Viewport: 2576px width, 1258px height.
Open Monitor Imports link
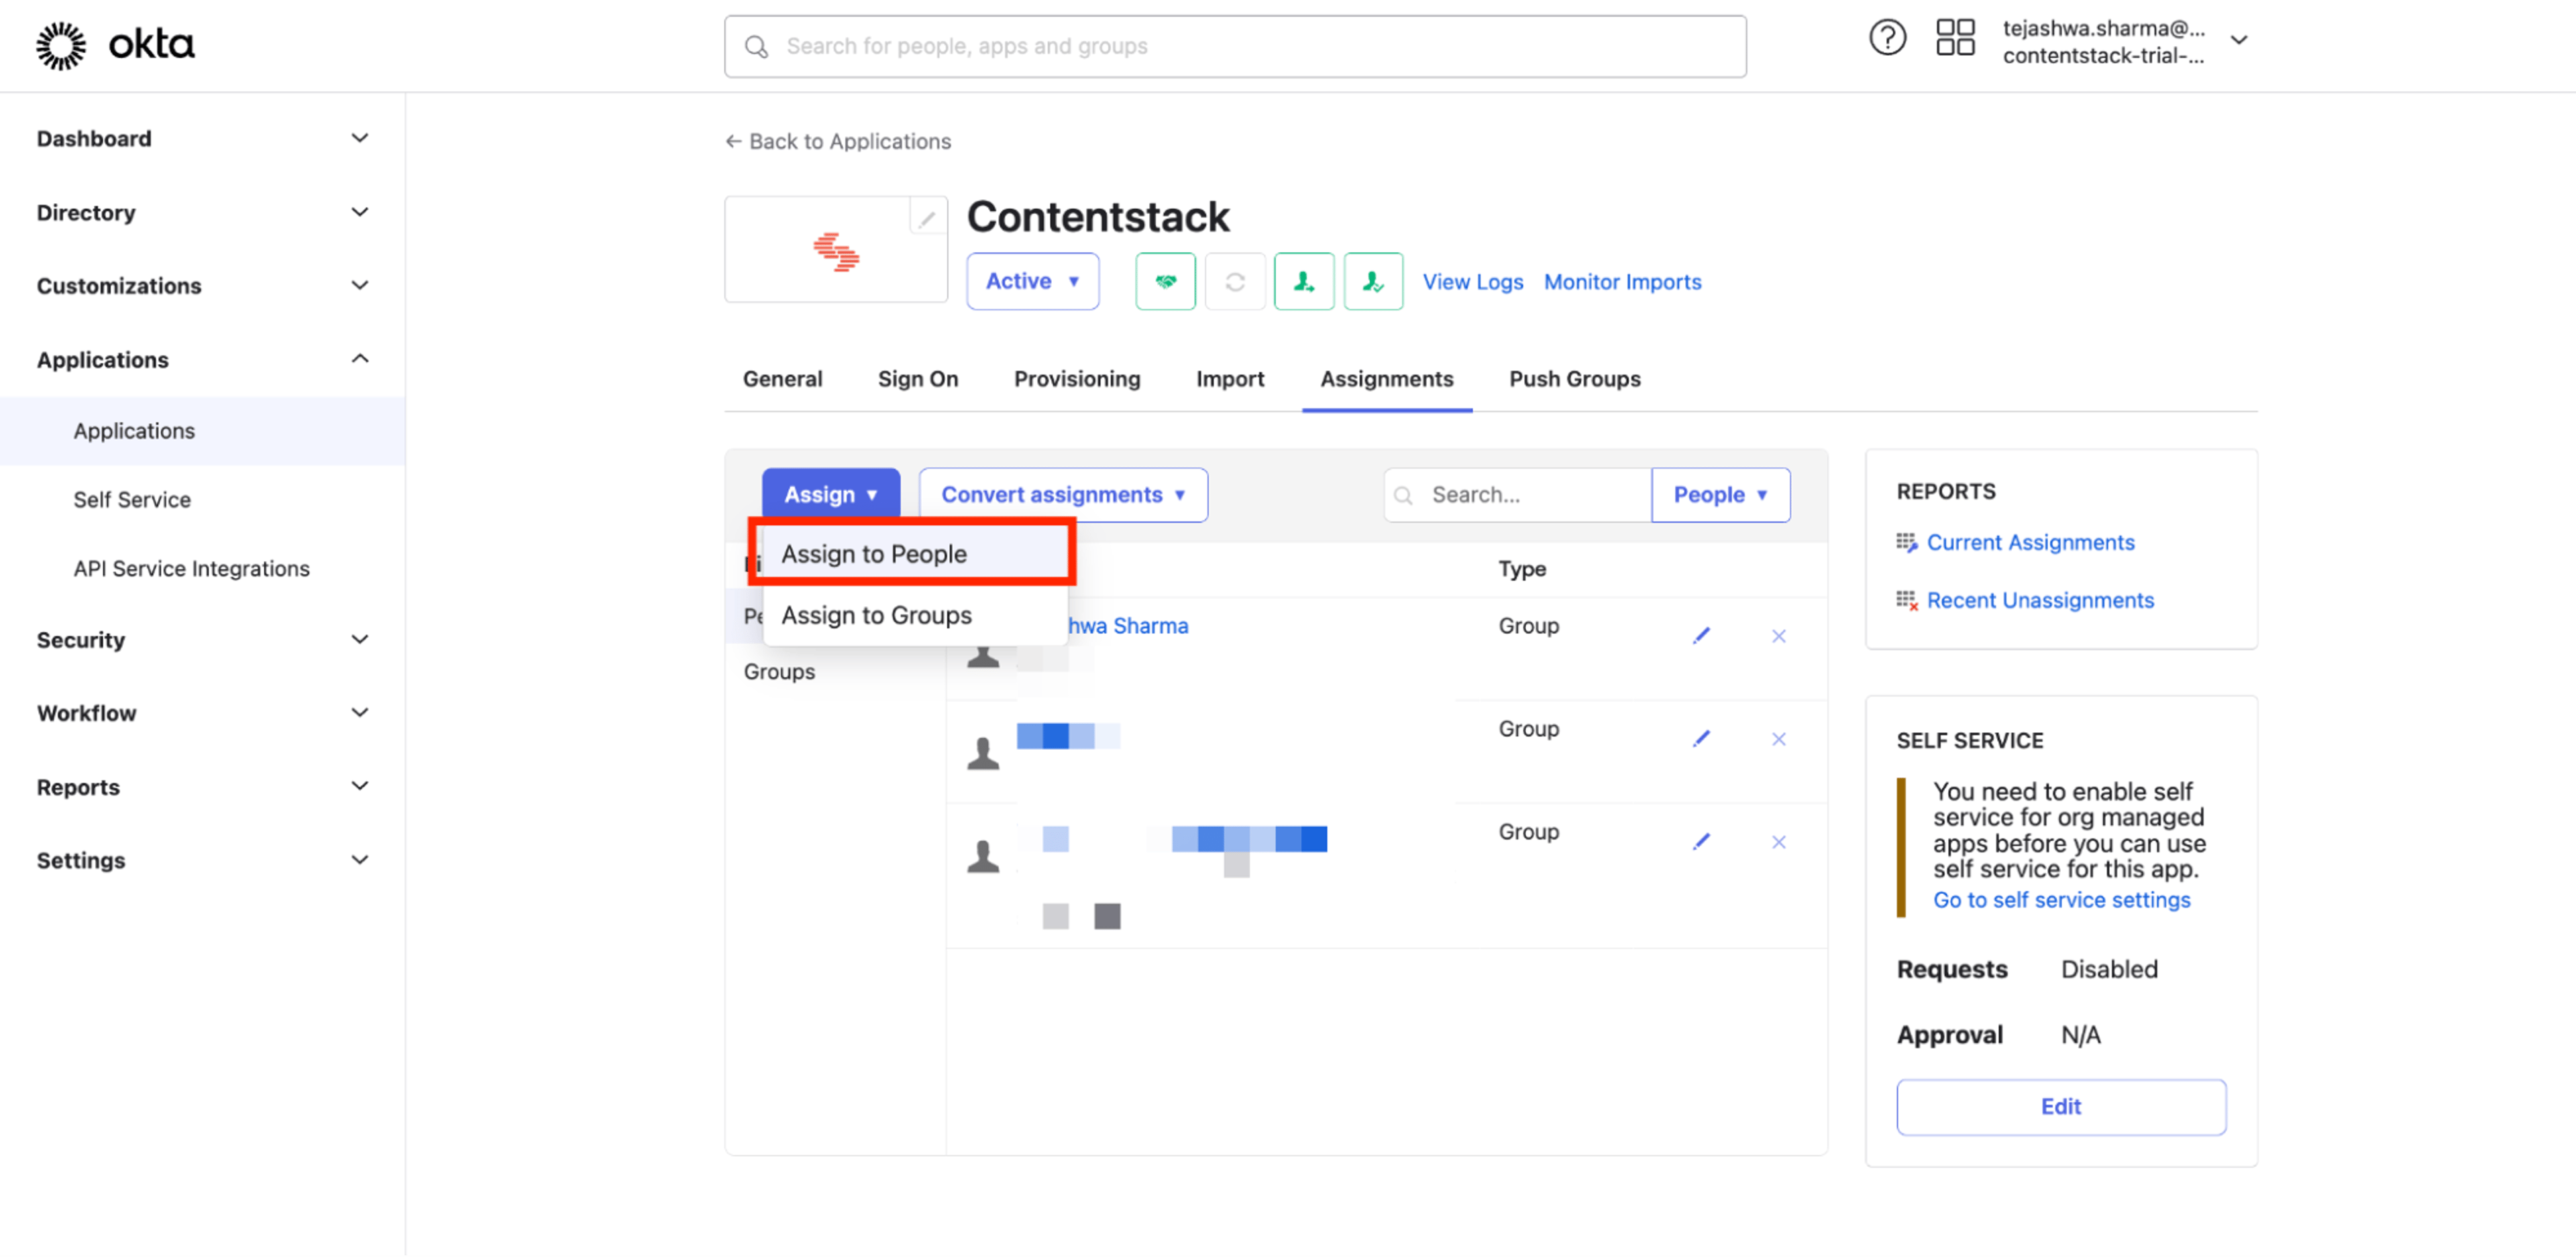(x=1622, y=282)
